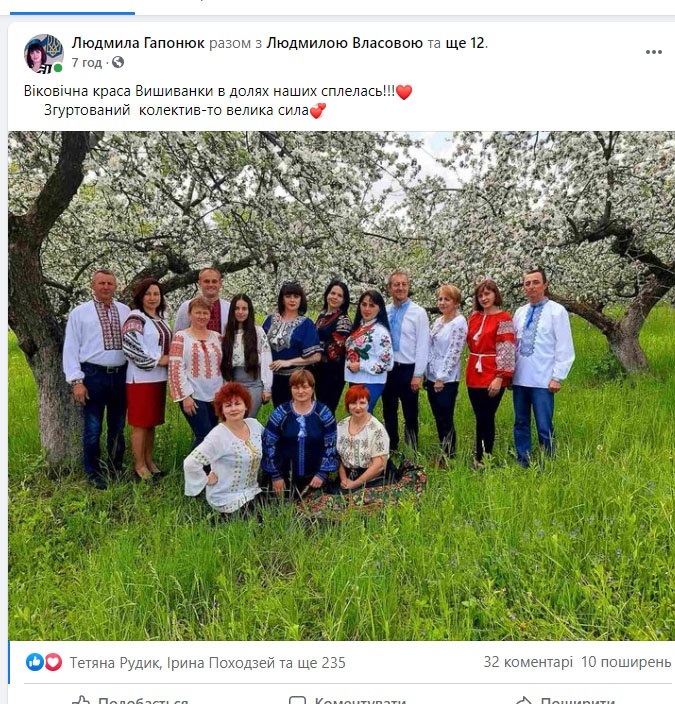Show the 32 коментарі comments

pyautogui.click(x=528, y=662)
